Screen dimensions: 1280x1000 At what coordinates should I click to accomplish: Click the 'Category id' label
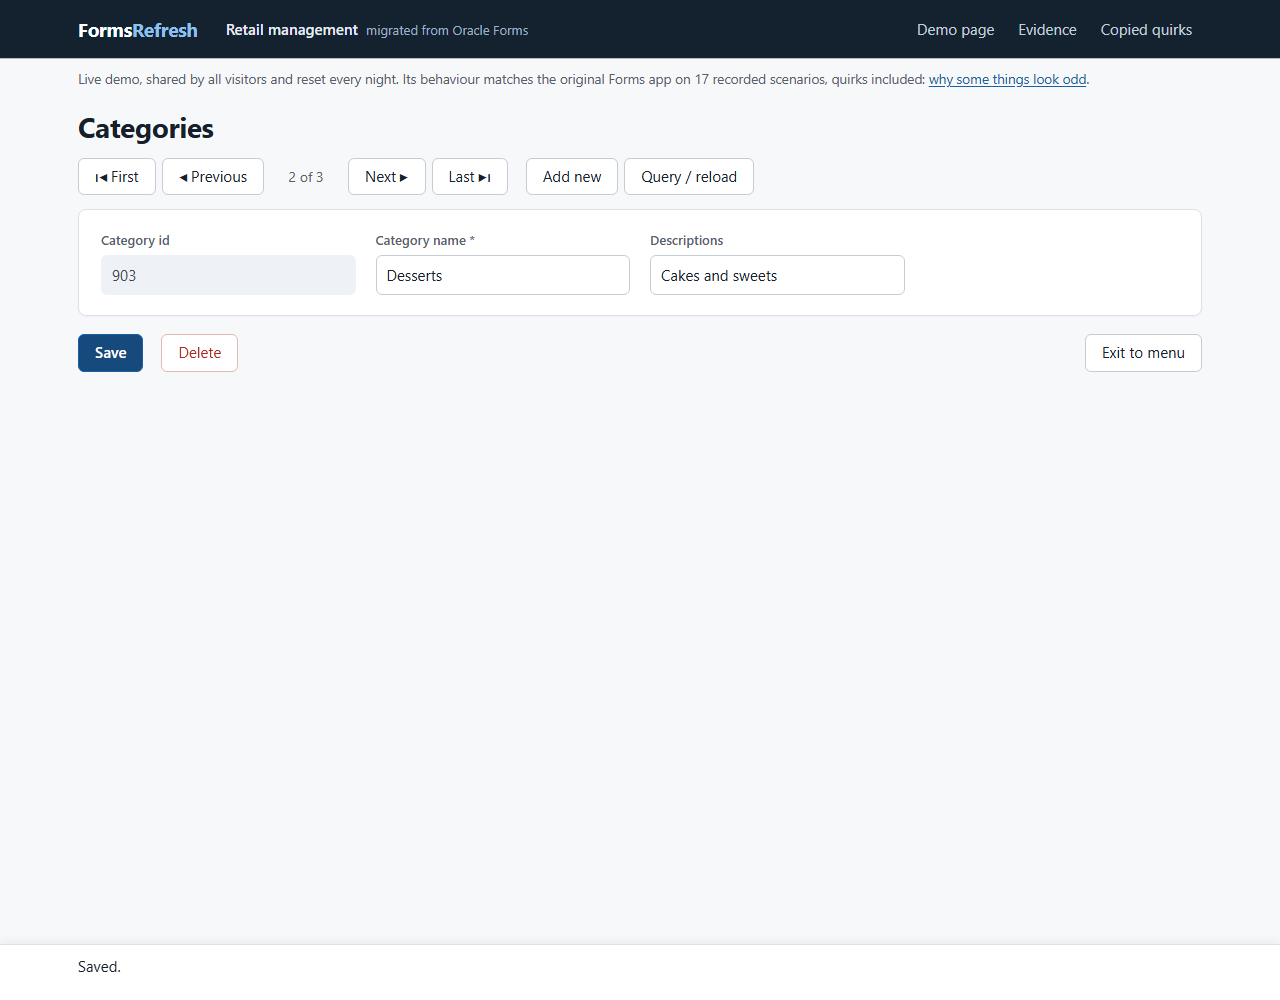(x=135, y=241)
